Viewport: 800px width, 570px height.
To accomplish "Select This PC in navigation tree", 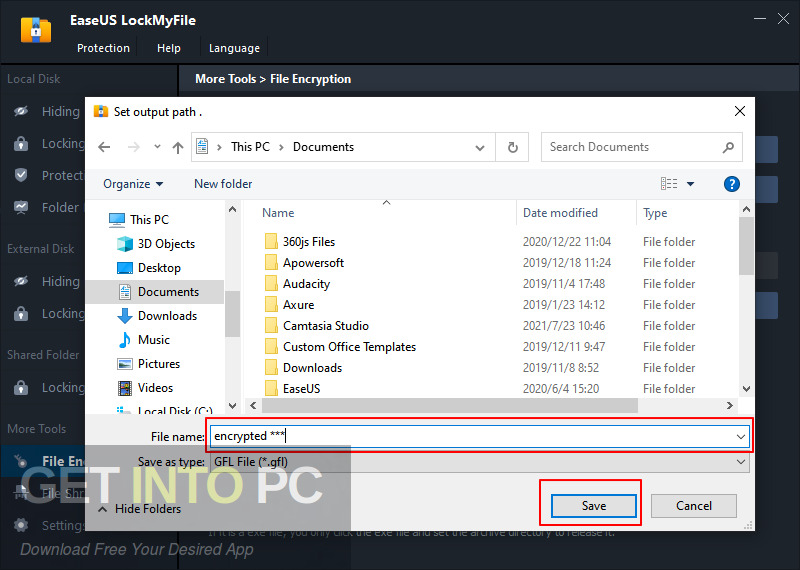I will point(139,219).
